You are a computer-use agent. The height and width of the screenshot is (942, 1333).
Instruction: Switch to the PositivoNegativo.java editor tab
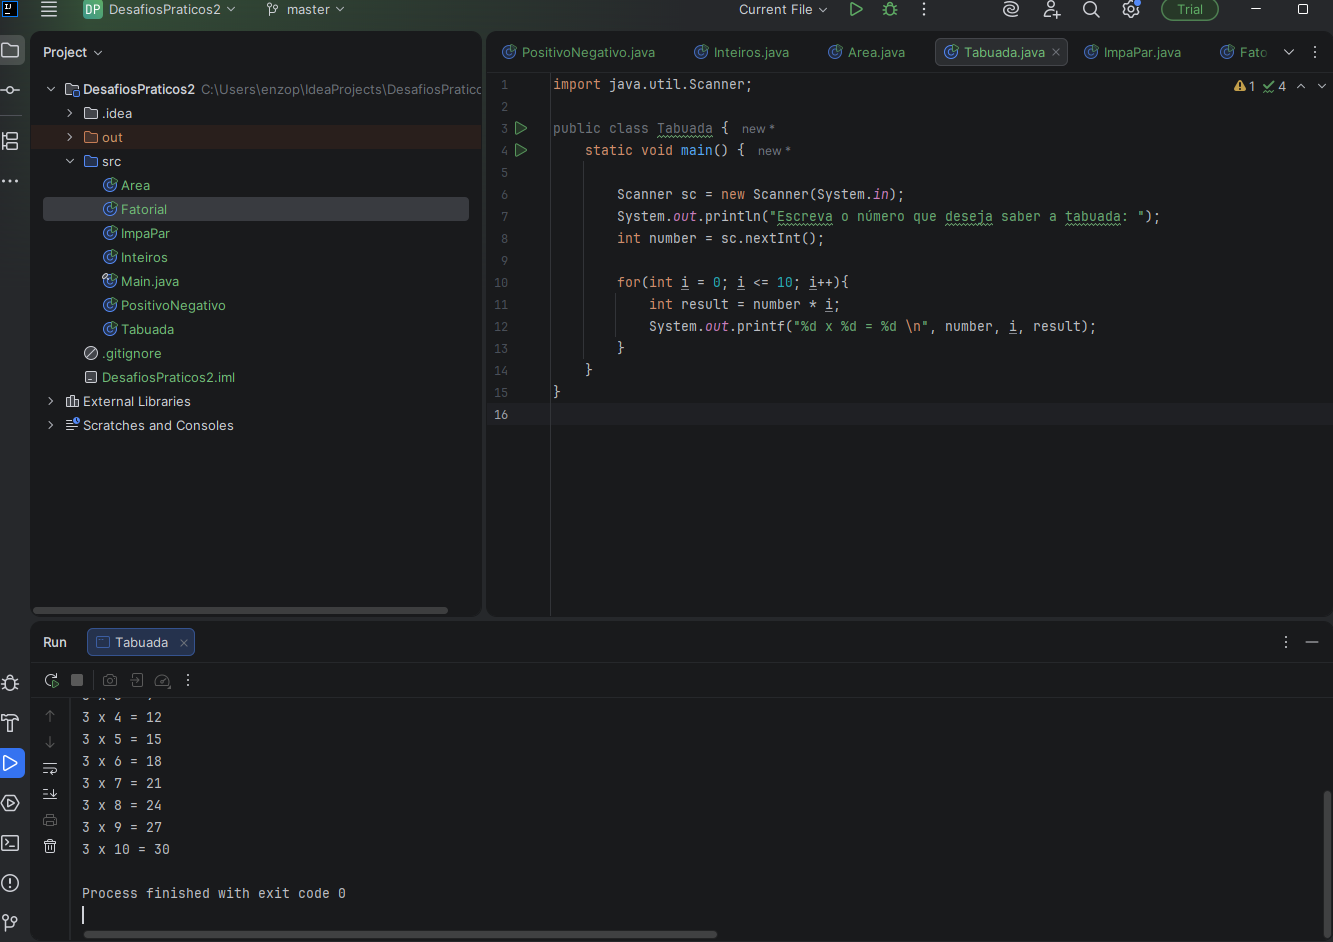coord(587,52)
